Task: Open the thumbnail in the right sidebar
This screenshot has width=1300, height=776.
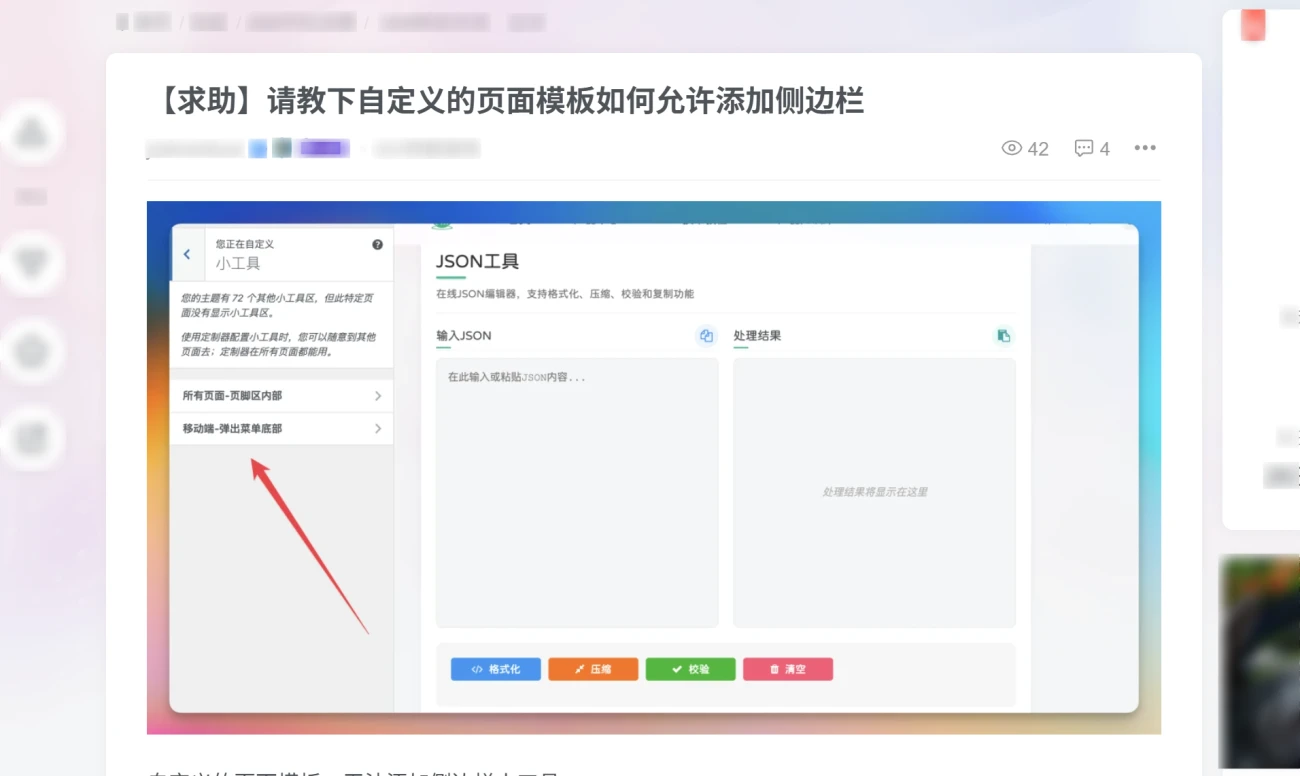Action: (x=1260, y=660)
